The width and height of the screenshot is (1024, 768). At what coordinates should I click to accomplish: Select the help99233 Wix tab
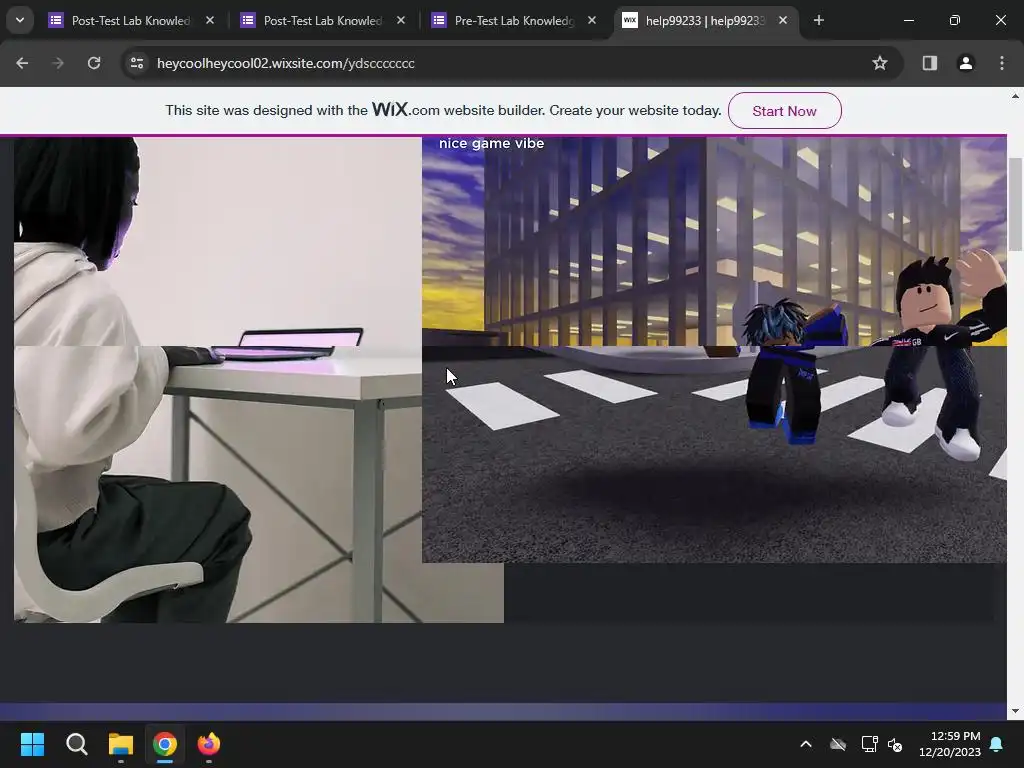705,21
